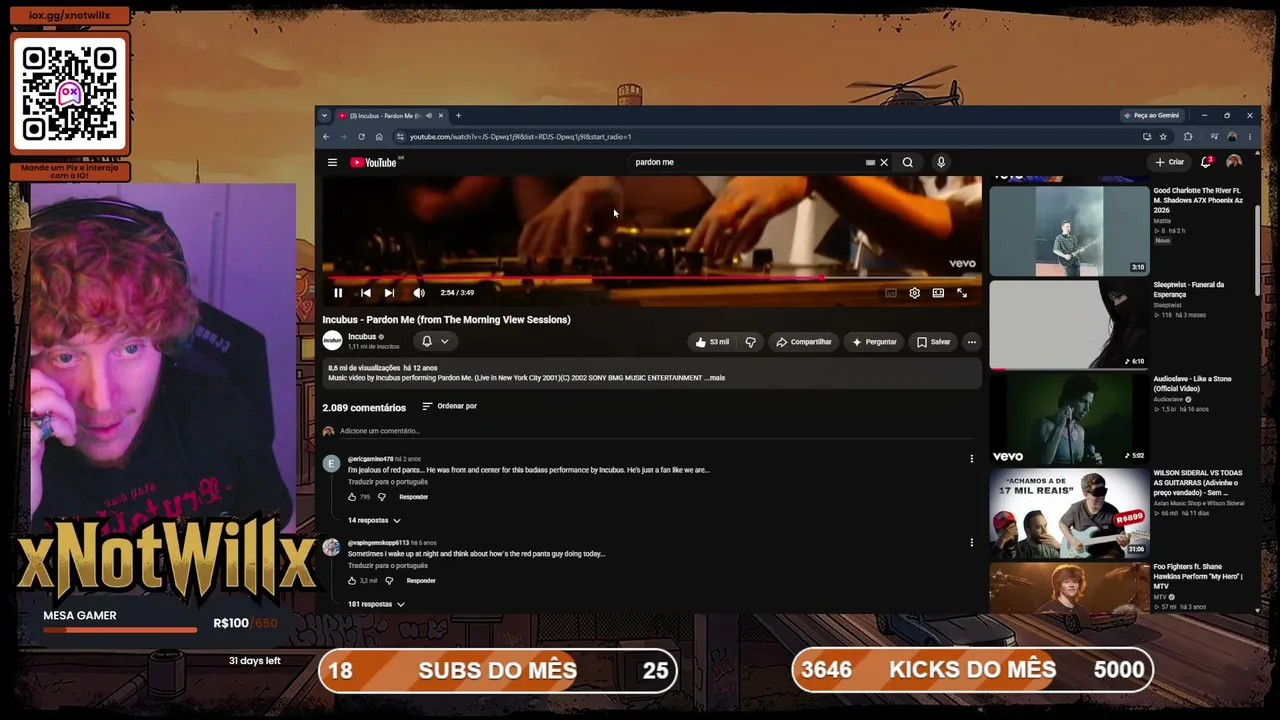The image size is (1280, 720).
Task: Start voice search with the microphone
Action: pos(941,162)
